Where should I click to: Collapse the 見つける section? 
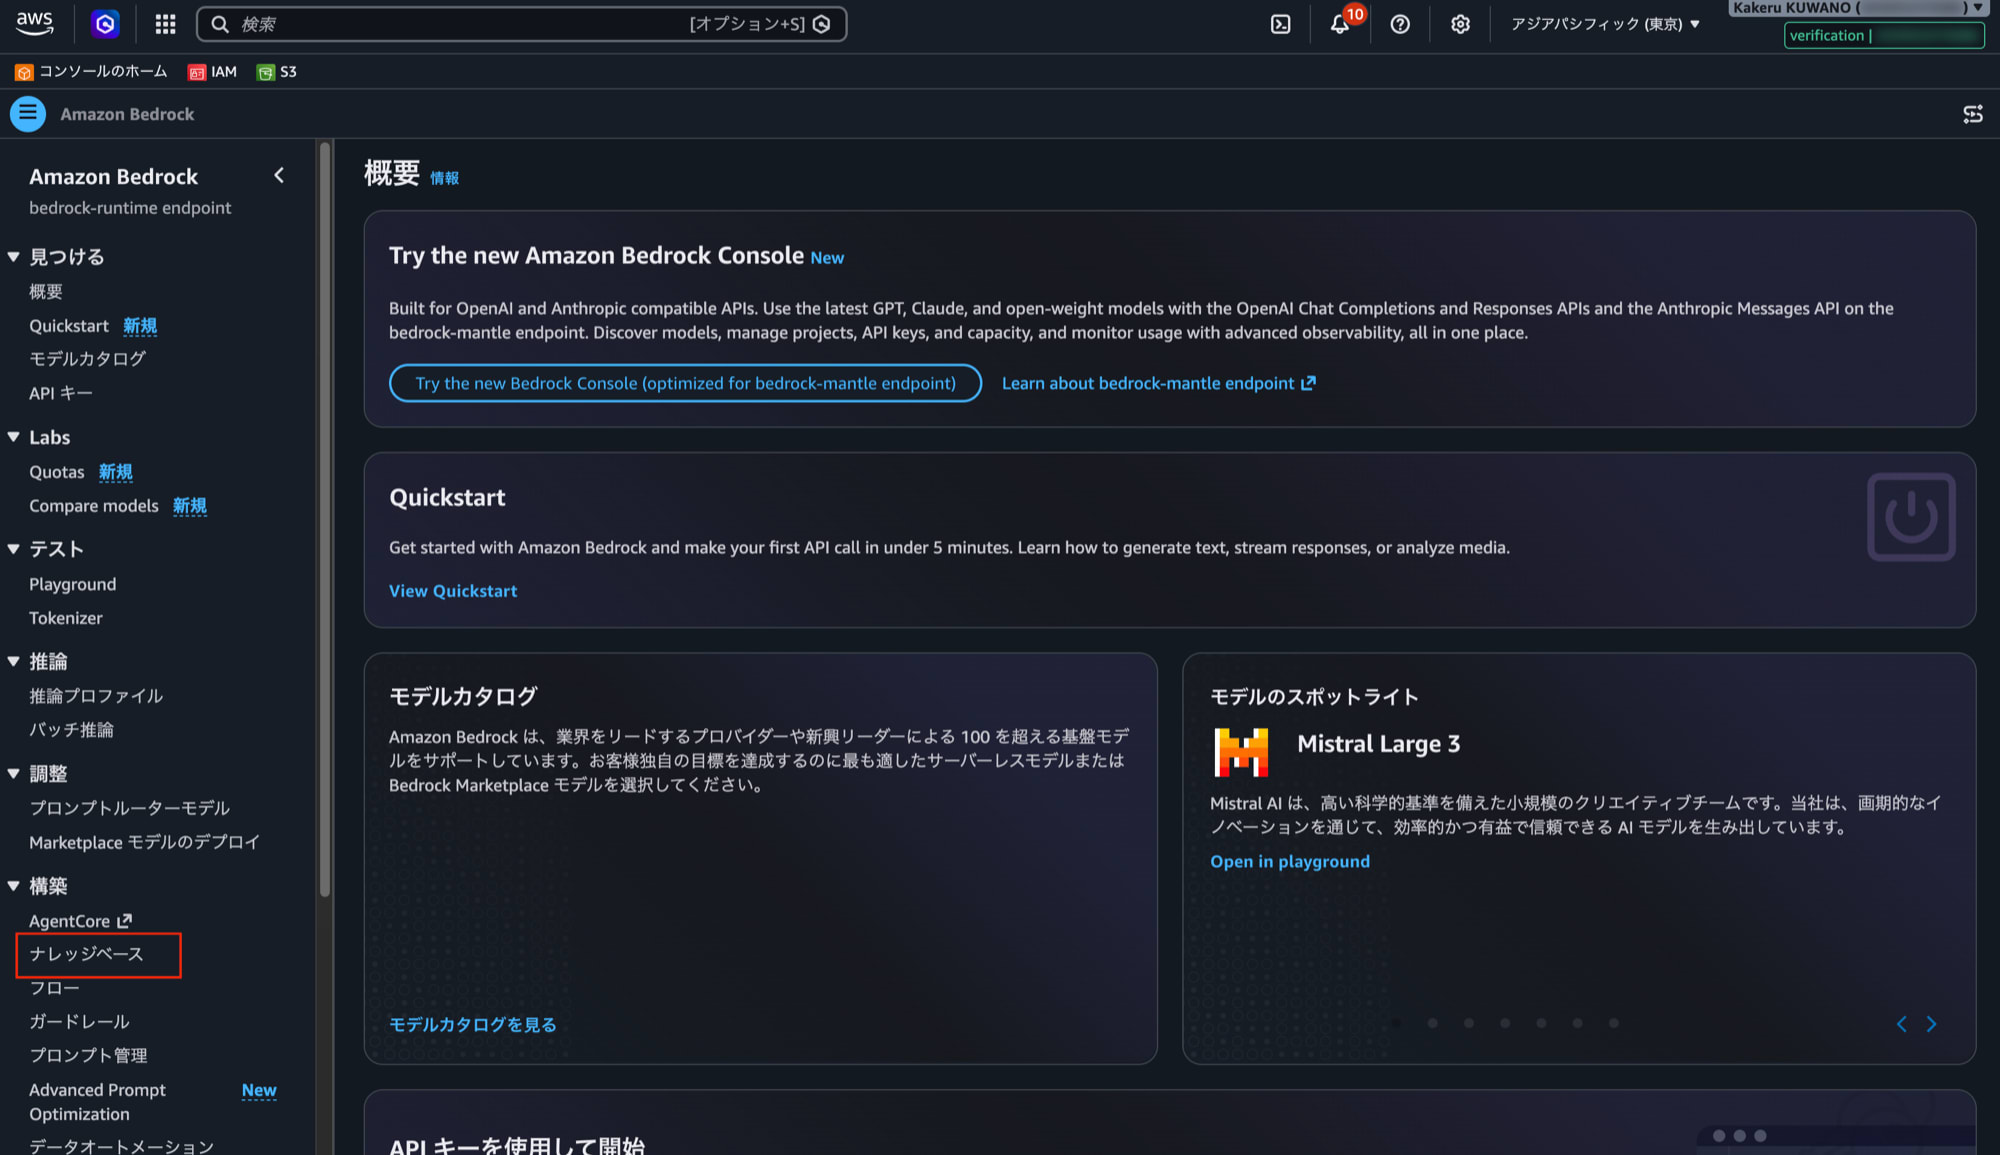point(14,257)
